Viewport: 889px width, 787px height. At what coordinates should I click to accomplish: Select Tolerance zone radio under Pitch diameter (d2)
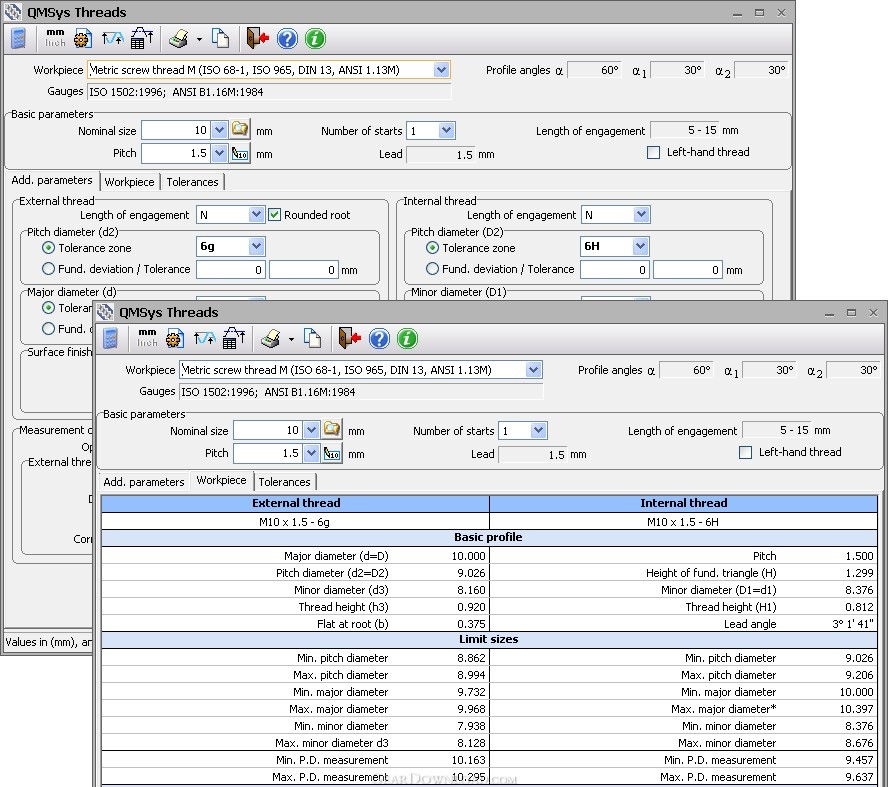click(x=48, y=248)
